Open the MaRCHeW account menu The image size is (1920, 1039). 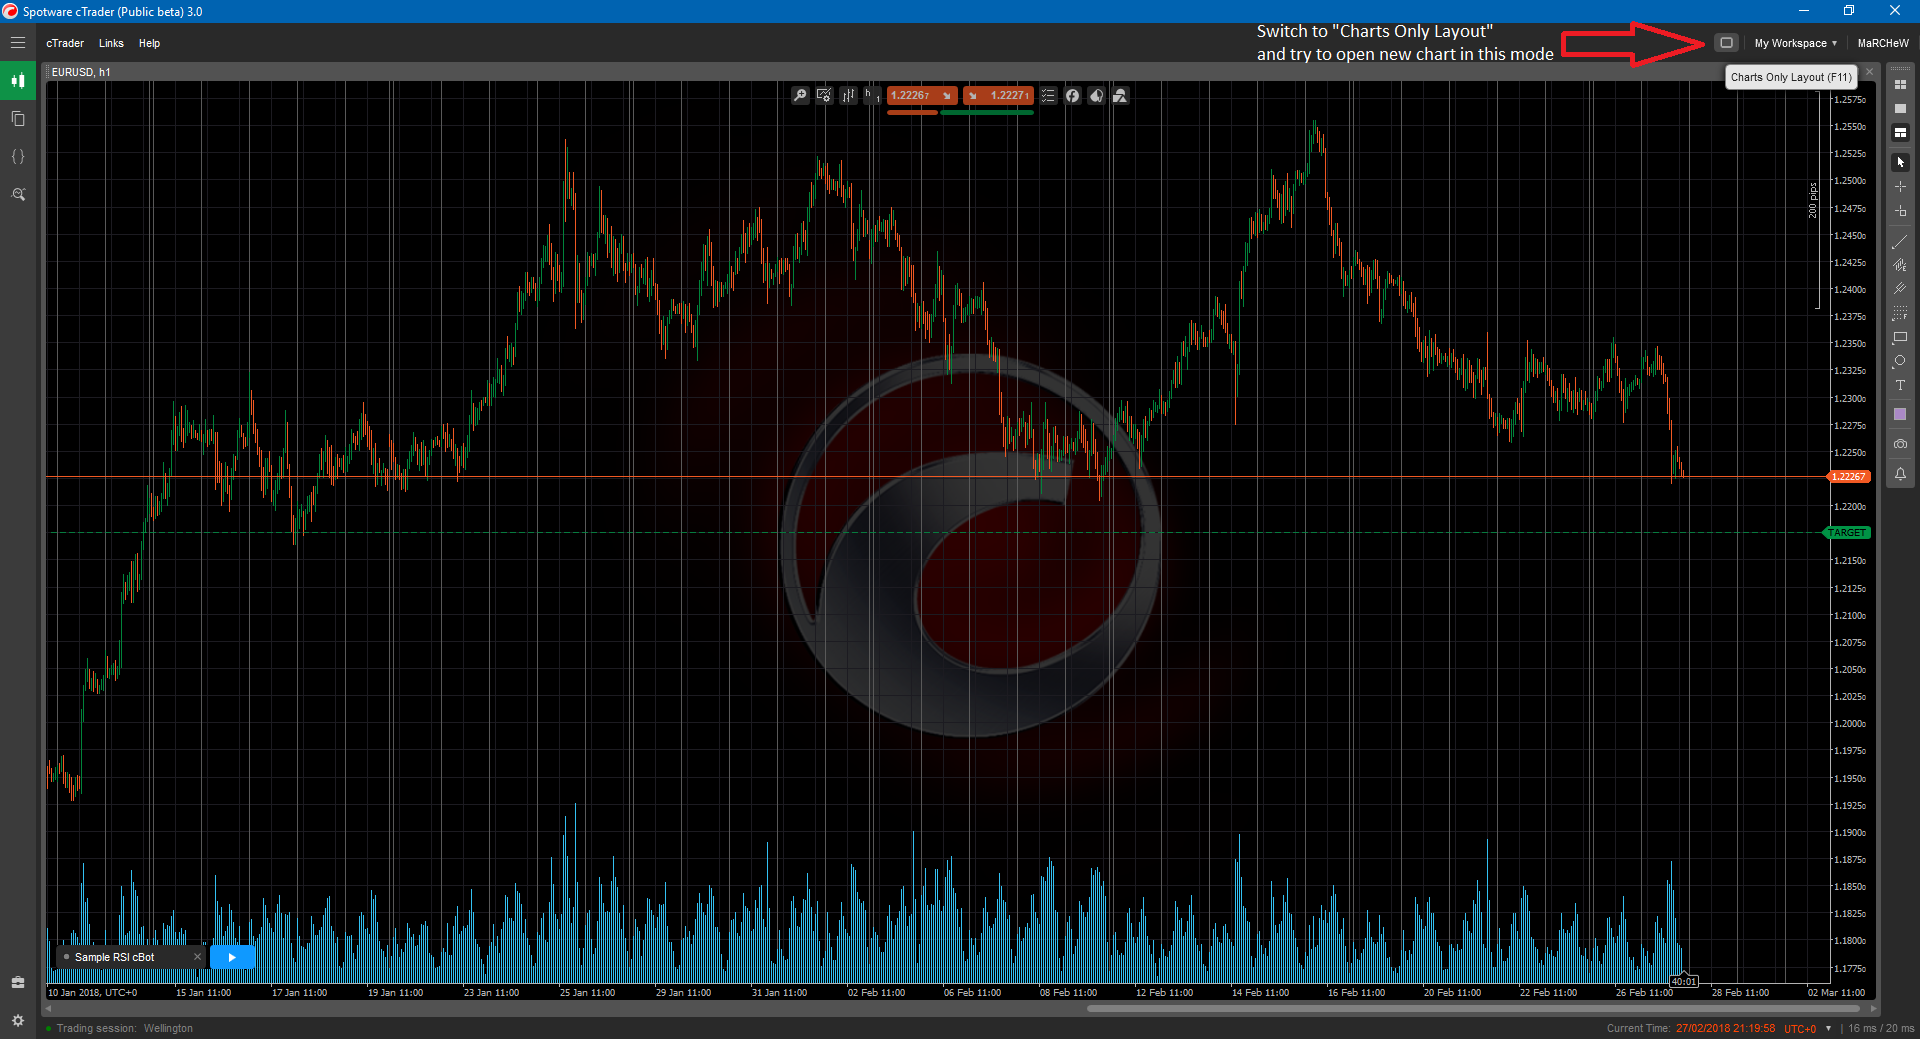(x=1883, y=43)
